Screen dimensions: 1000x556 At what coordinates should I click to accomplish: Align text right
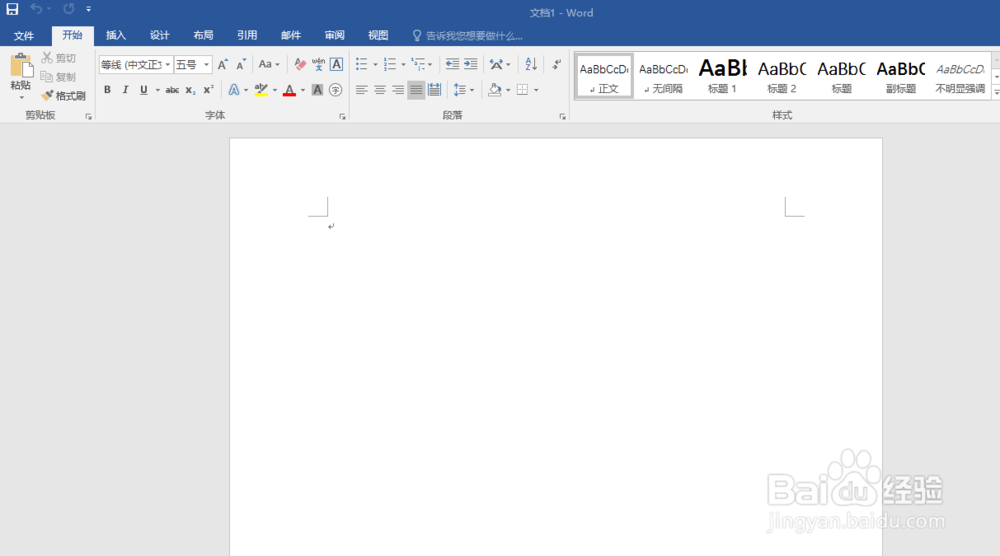398,90
